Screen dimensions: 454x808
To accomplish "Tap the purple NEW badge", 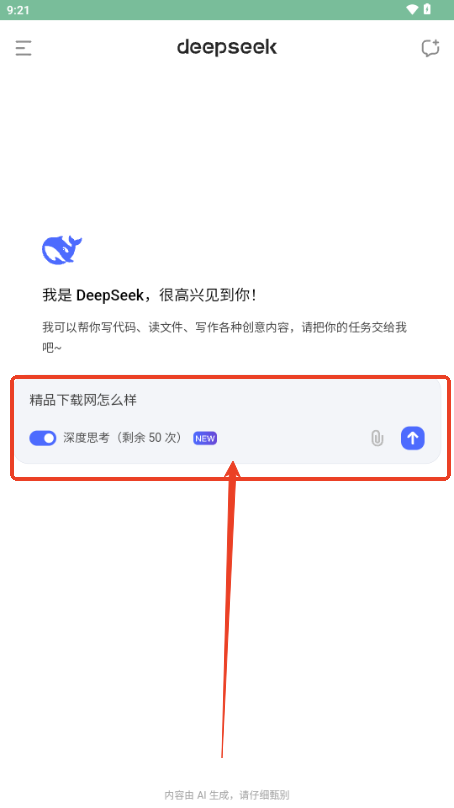I will tap(205, 439).
